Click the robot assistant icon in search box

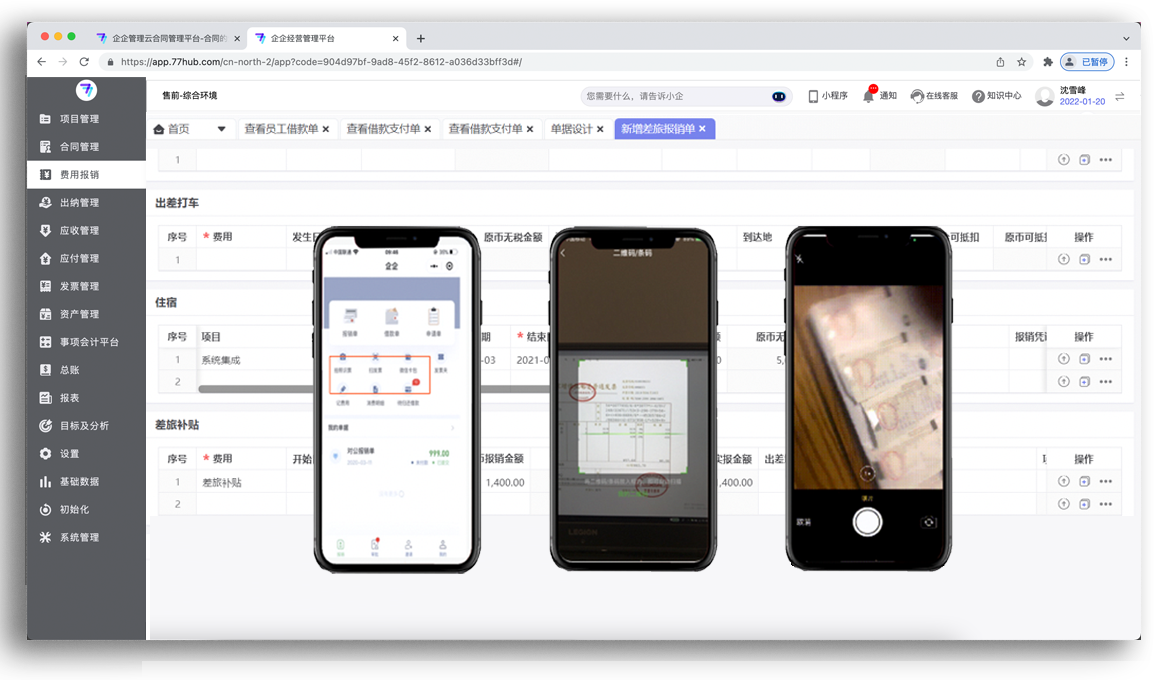pos(779,96)
